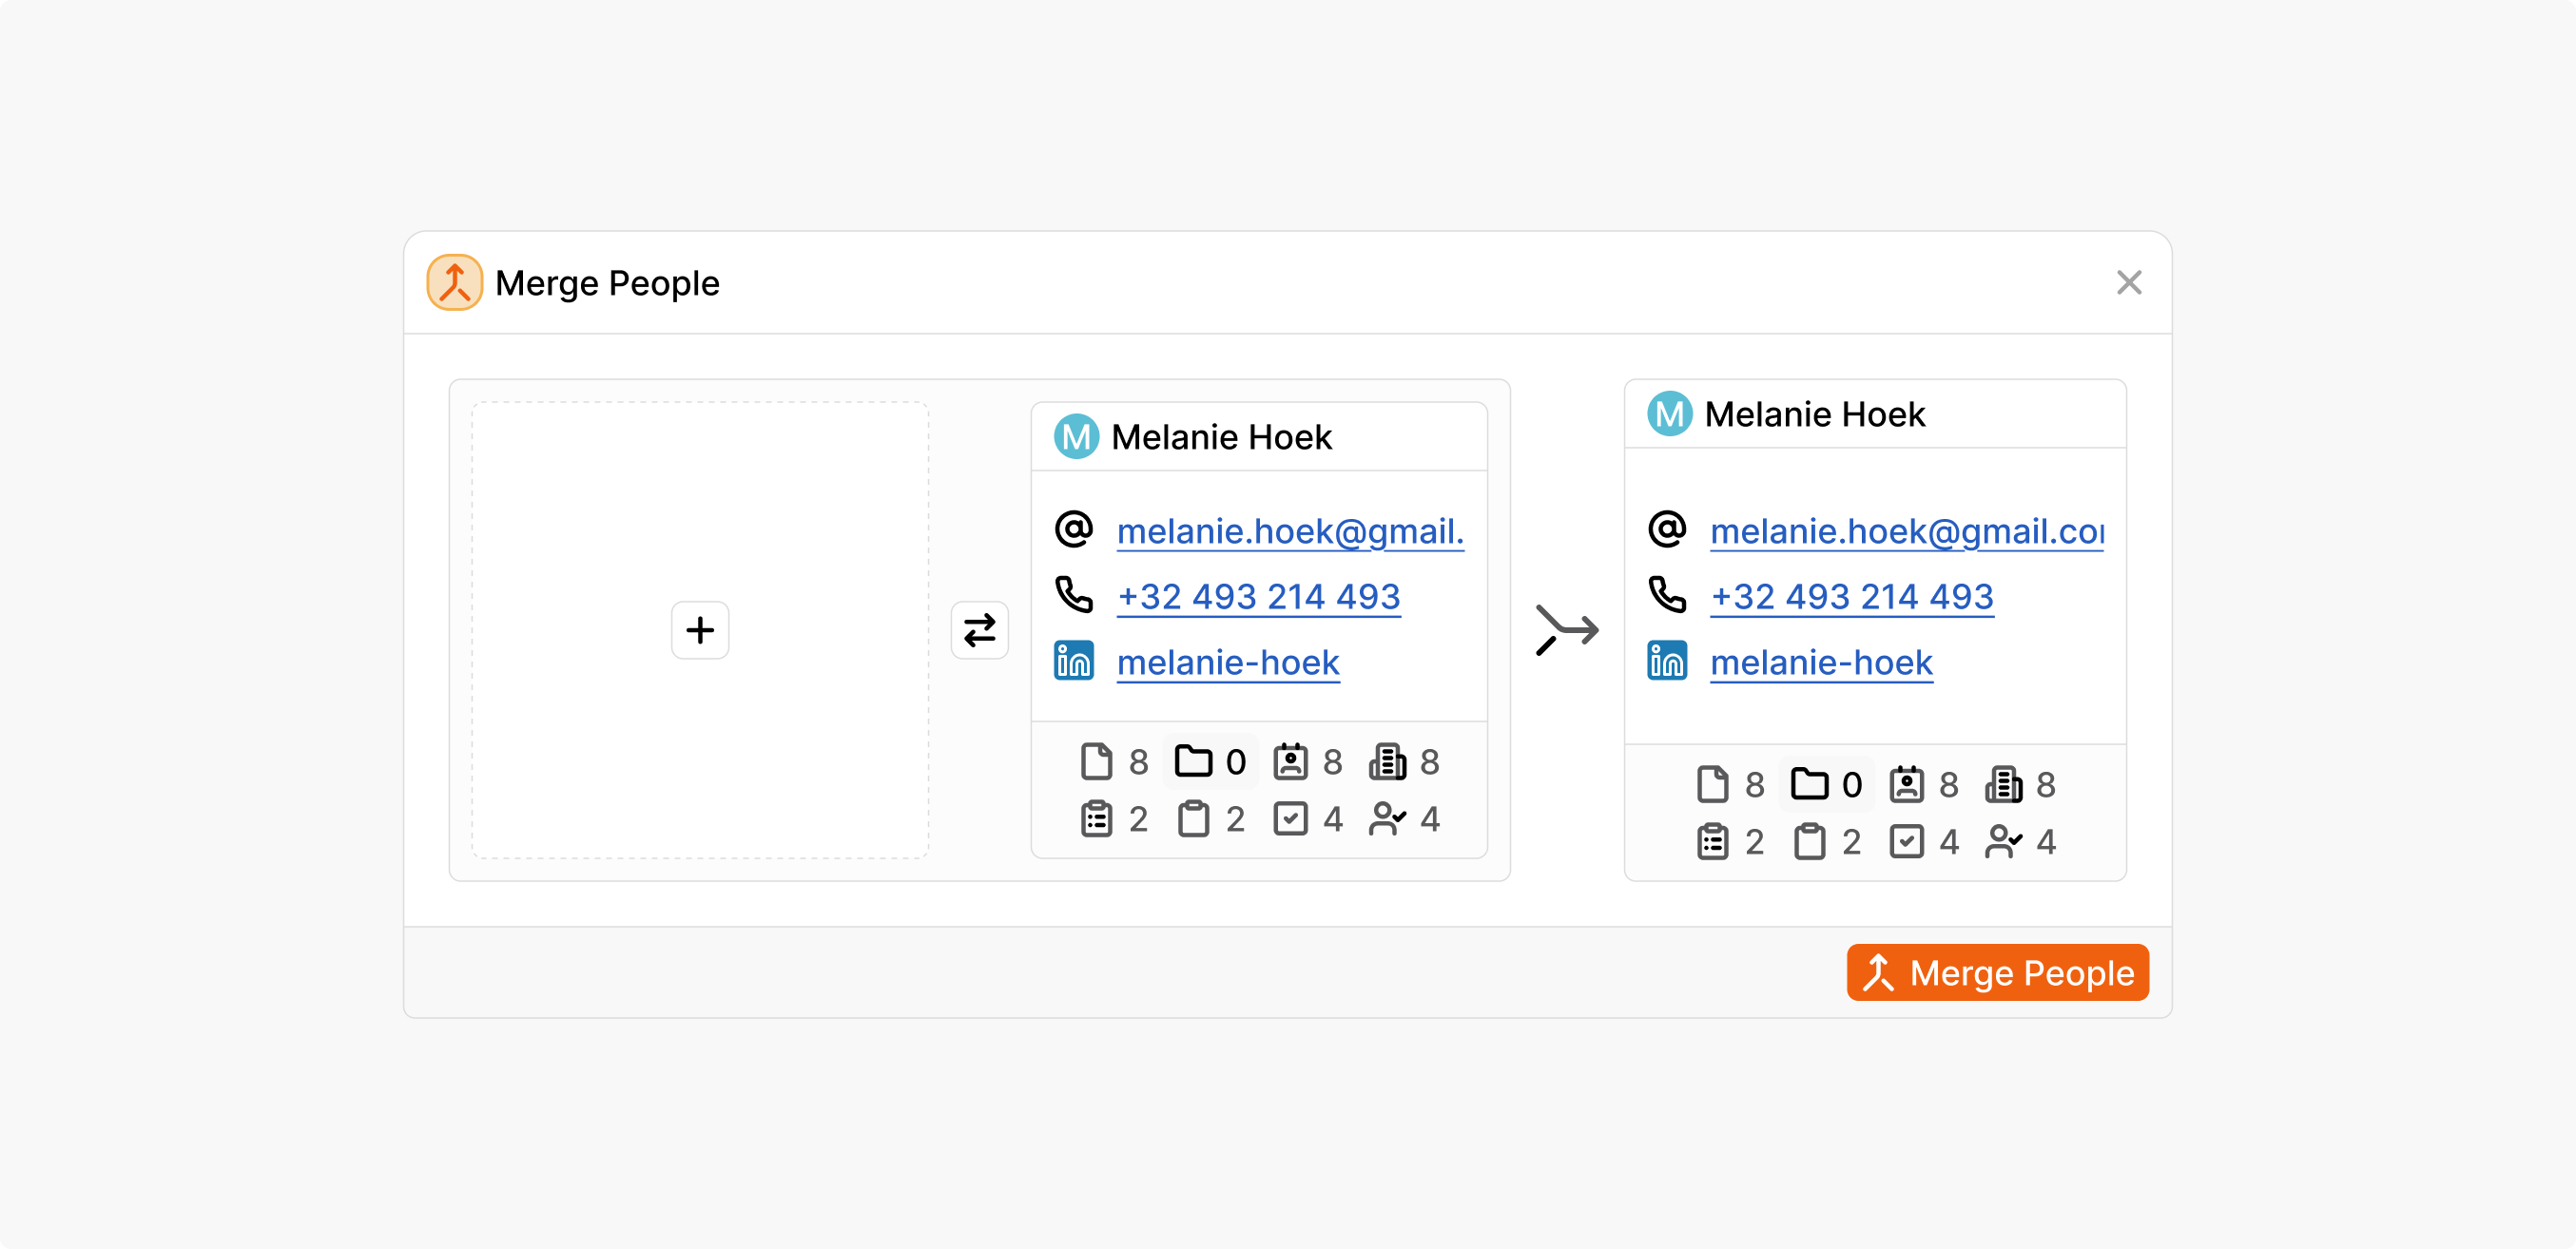Select the document count icon on Melanie's source card
Image resolution: width=2576 pixels, height=1249 pixels.
(1096, 760)
